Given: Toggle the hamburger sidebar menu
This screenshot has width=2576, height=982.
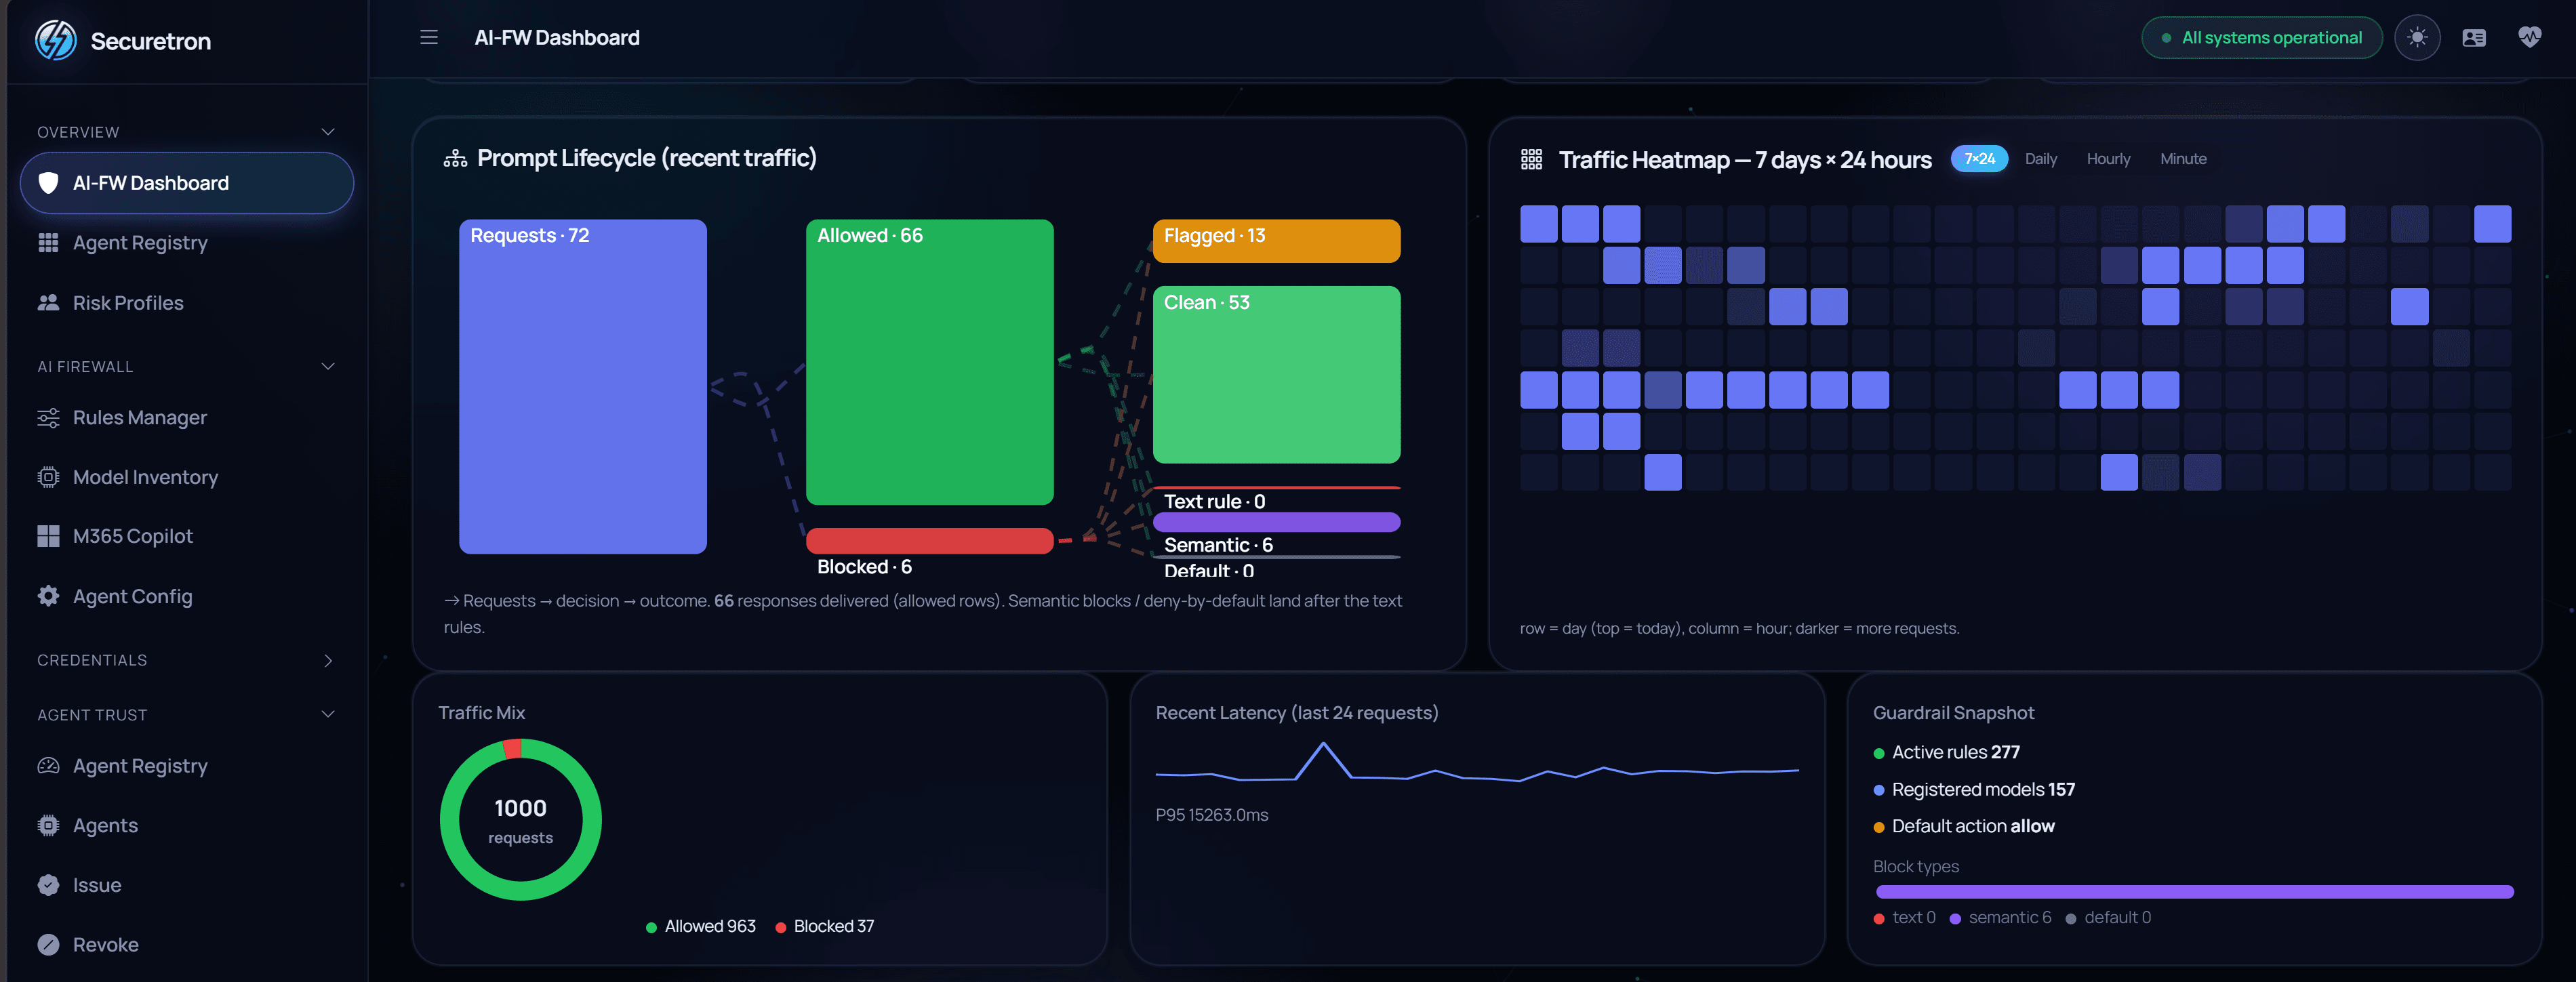Looking at the screenshot, I should pos(429,37).
